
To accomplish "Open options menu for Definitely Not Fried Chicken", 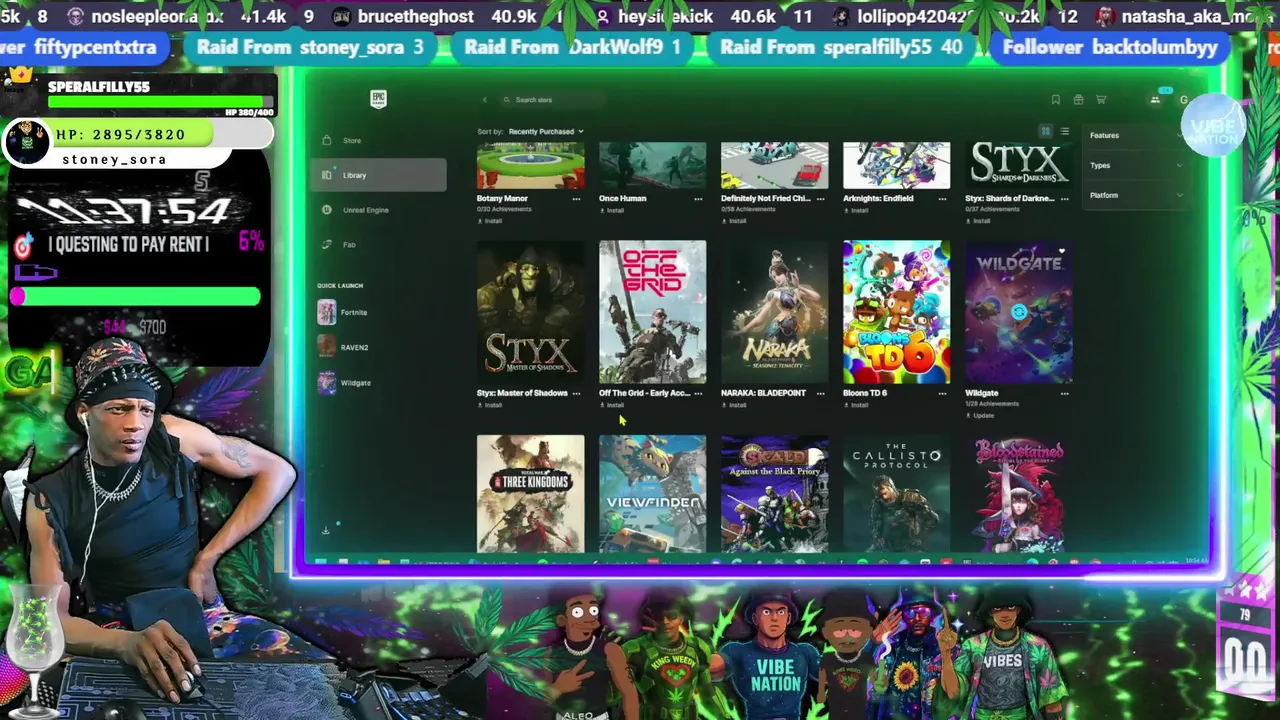I will point(820,199).
